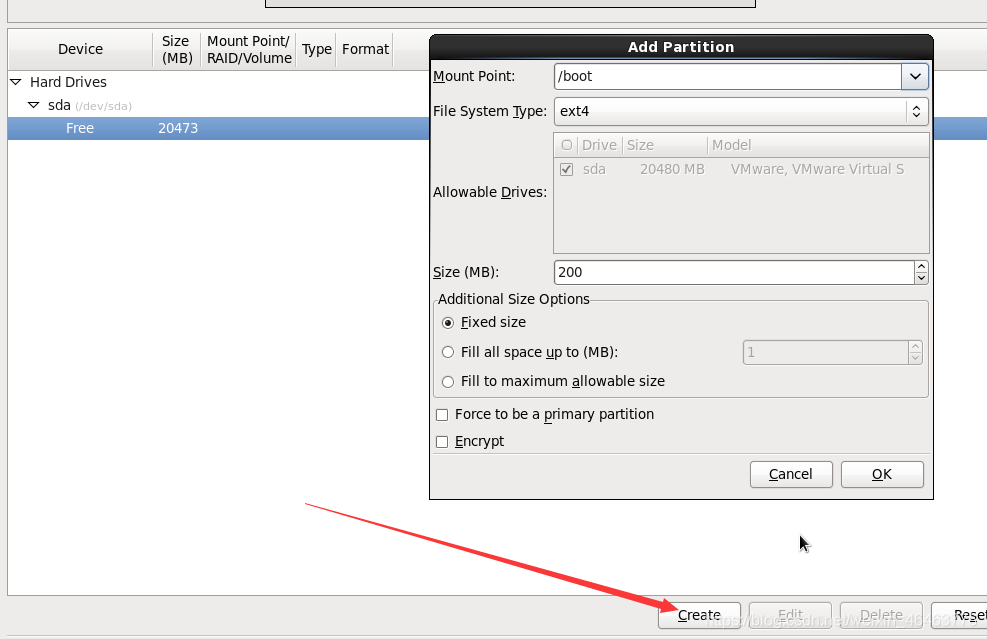This screenshot has height=639, width=987.
Task: Click the Delete button
Action: 881,615
